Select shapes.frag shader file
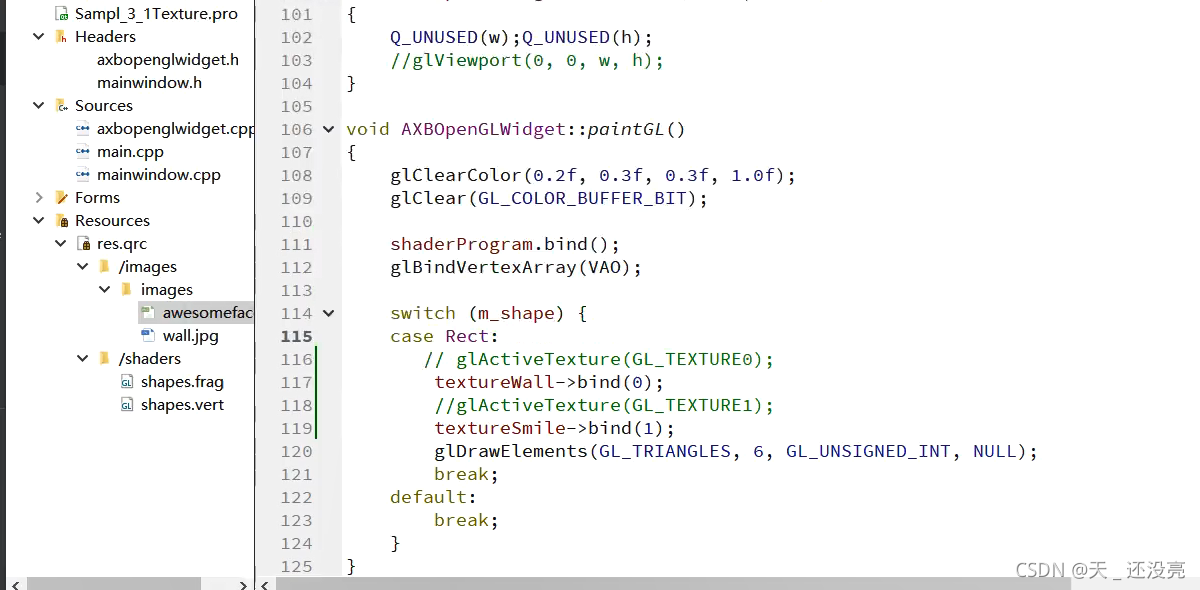 pyautogui.click(x=182, y=382)
